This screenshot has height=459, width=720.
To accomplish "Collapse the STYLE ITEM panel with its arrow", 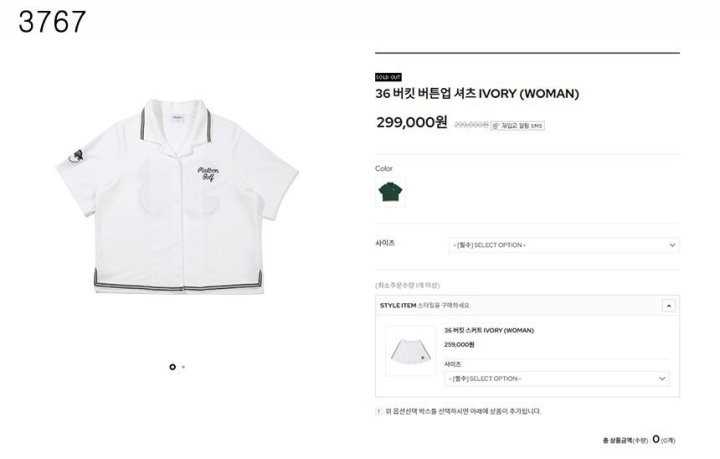I will 669,306.
